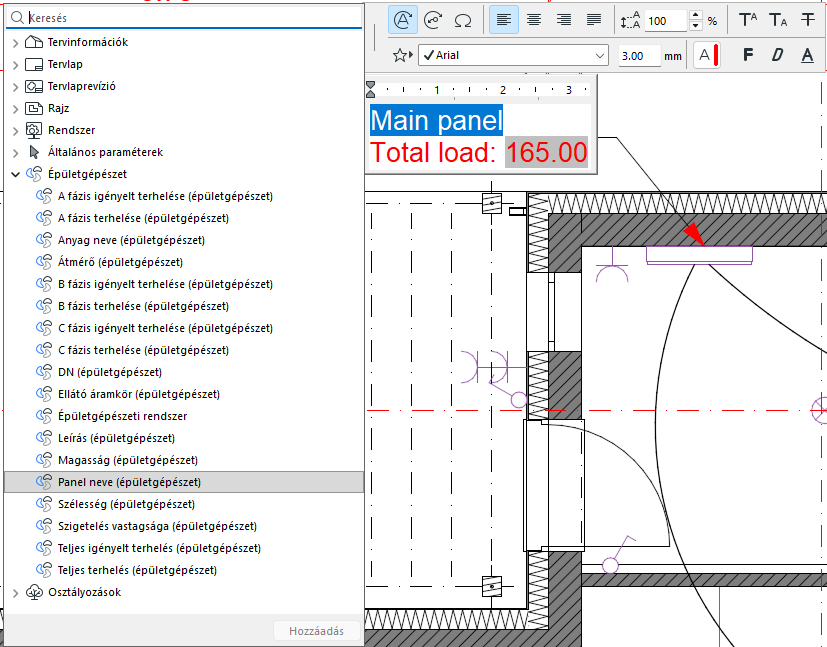Click the Tervlaprevízió category icon

(x=34, y=86)
